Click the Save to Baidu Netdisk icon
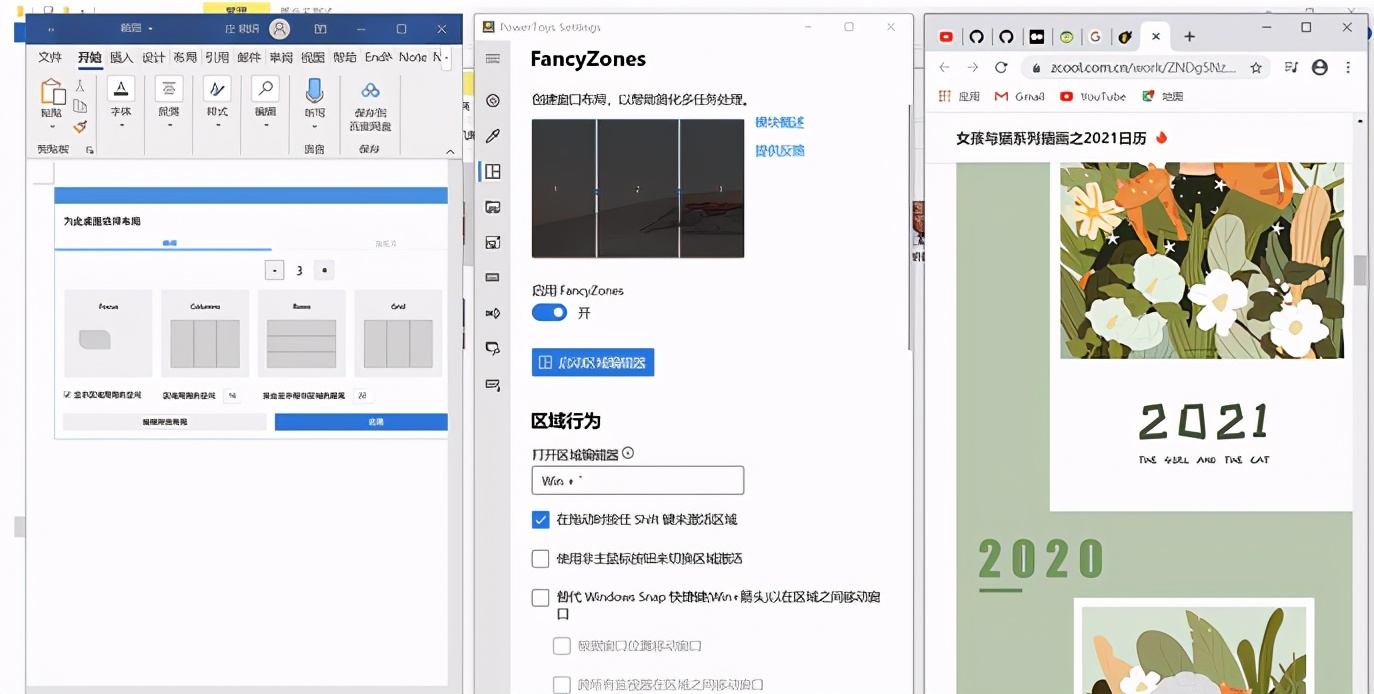The width and height of the screenshot is (1374, 694). (x=370, y=91)
